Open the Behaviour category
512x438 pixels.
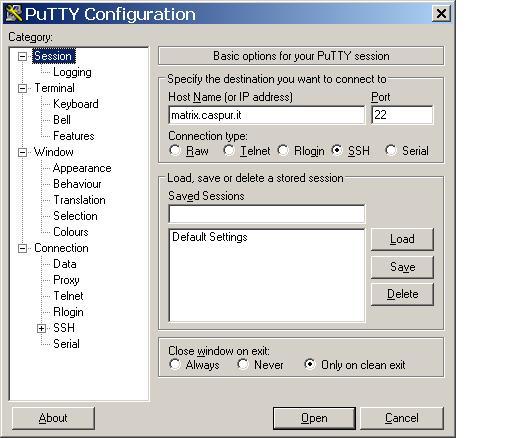point(77,184)
